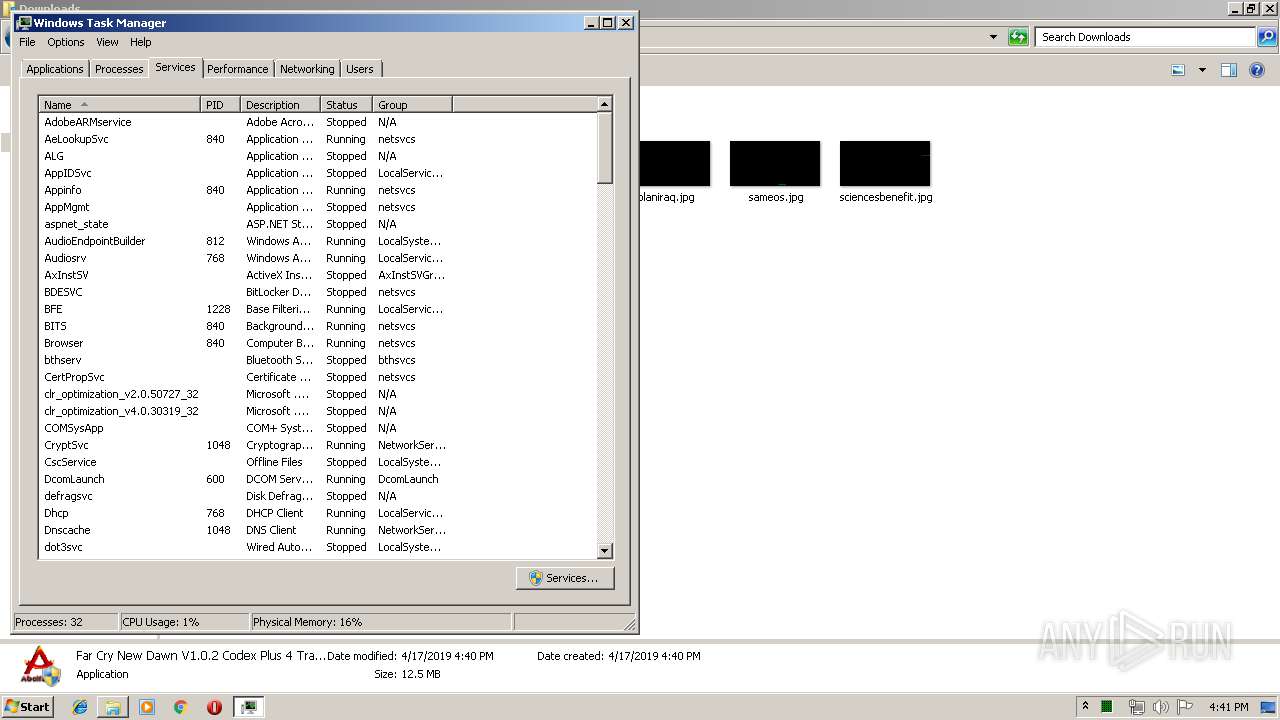Screen dimensions: 1280x720
Task: Sort by Description column header
Action: coord(281,104)
